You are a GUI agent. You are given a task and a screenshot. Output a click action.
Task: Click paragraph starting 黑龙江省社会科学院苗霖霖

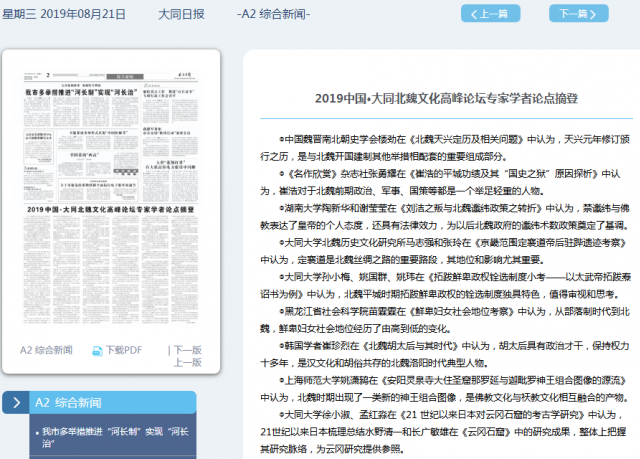click(x=445, y=320)
